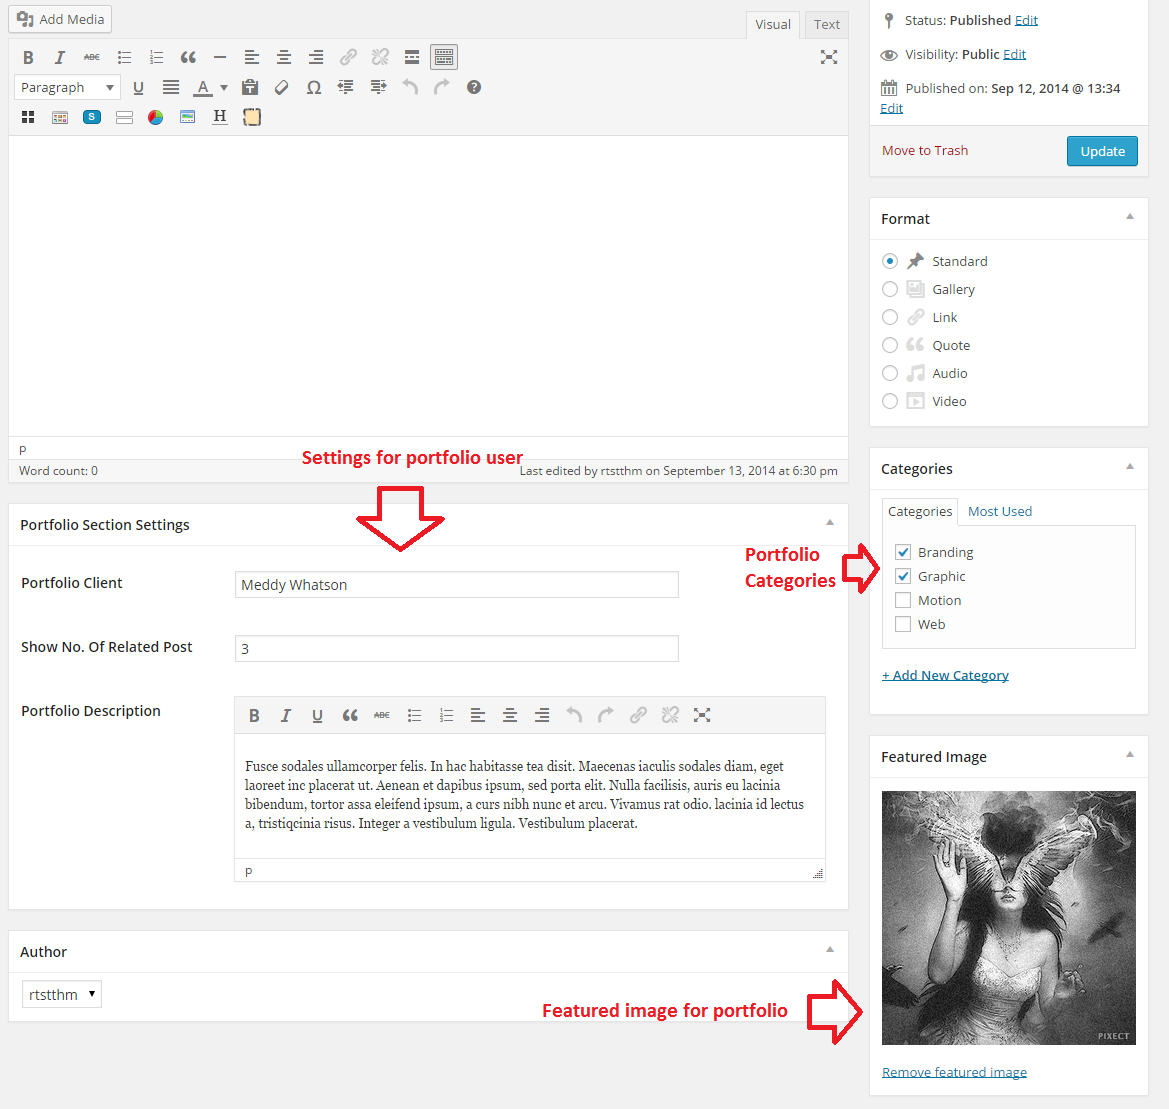
Task: Select Standard post format
Action: tap(889, 262)
